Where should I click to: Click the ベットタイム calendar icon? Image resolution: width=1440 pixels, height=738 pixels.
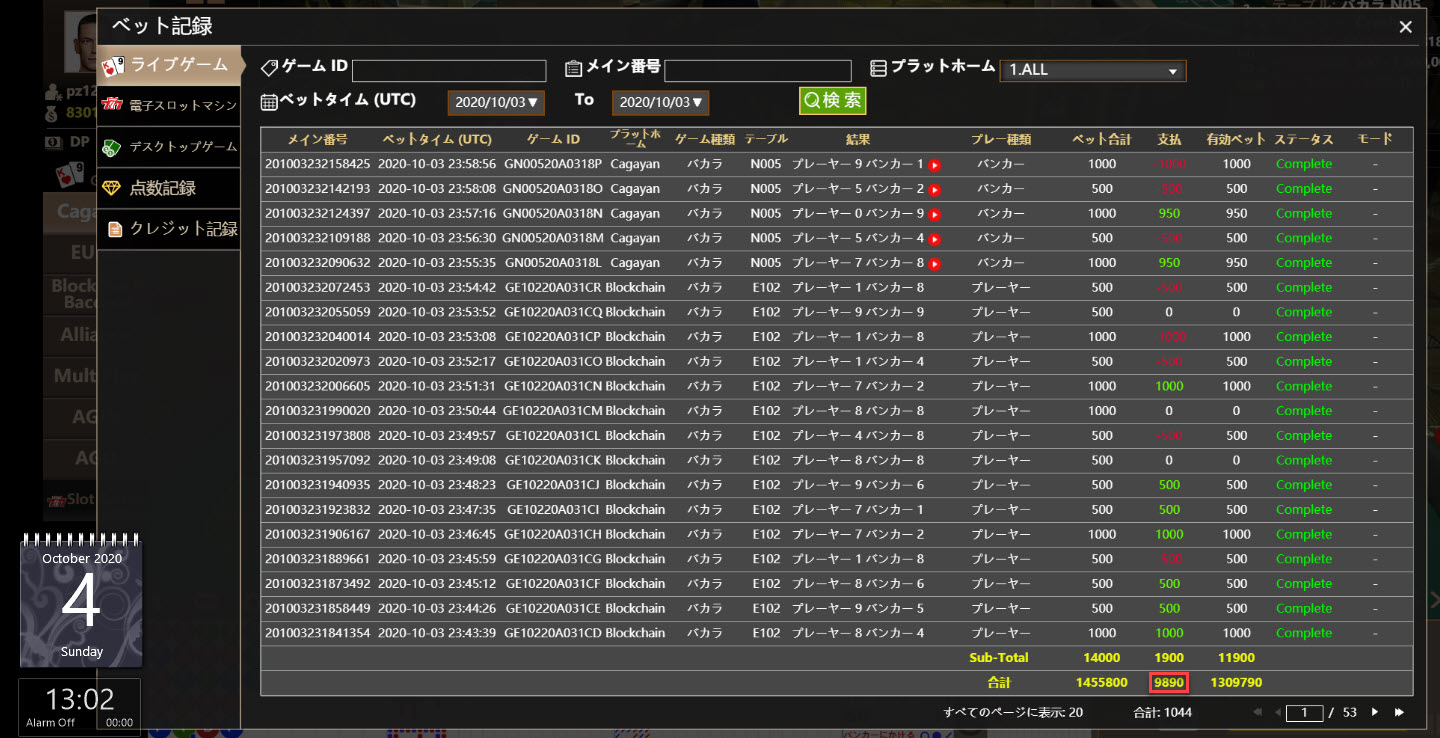click(x=268, y=101)
